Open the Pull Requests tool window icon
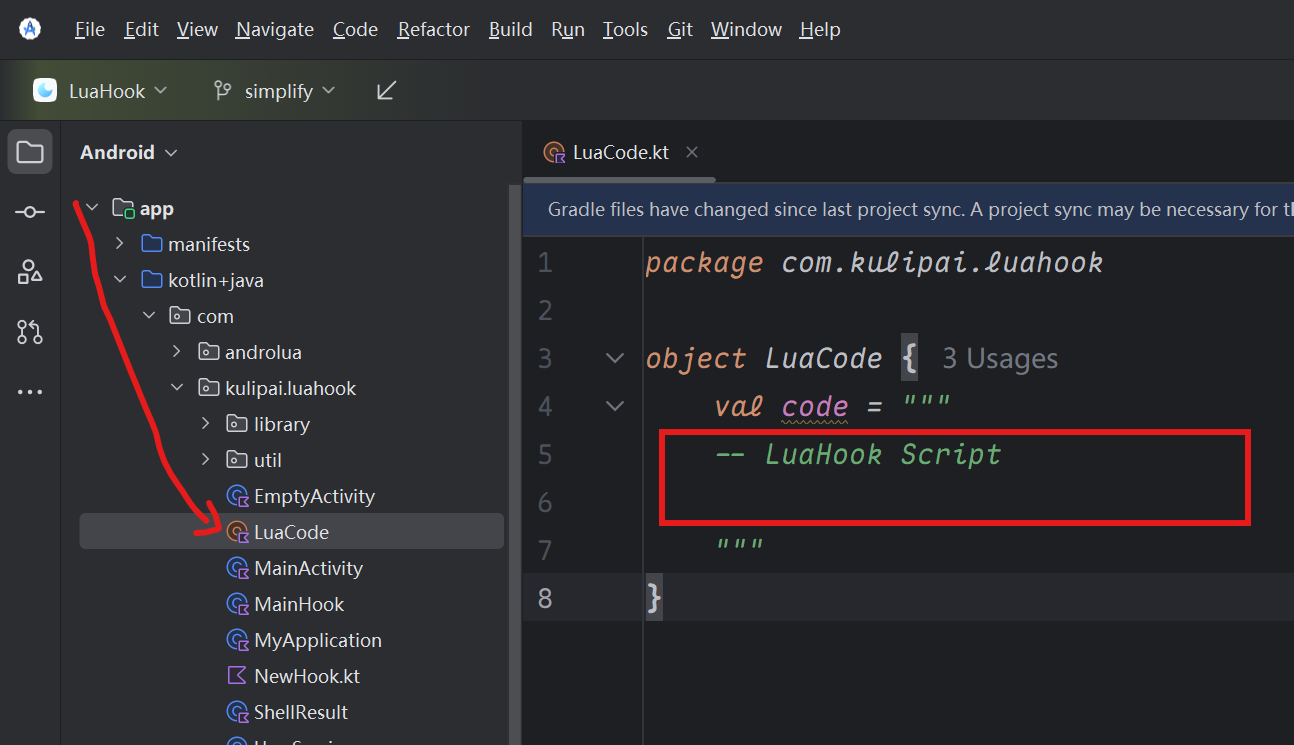Image resolution: width=1294 pixels, height=745 pixels. tap(30, 332)
